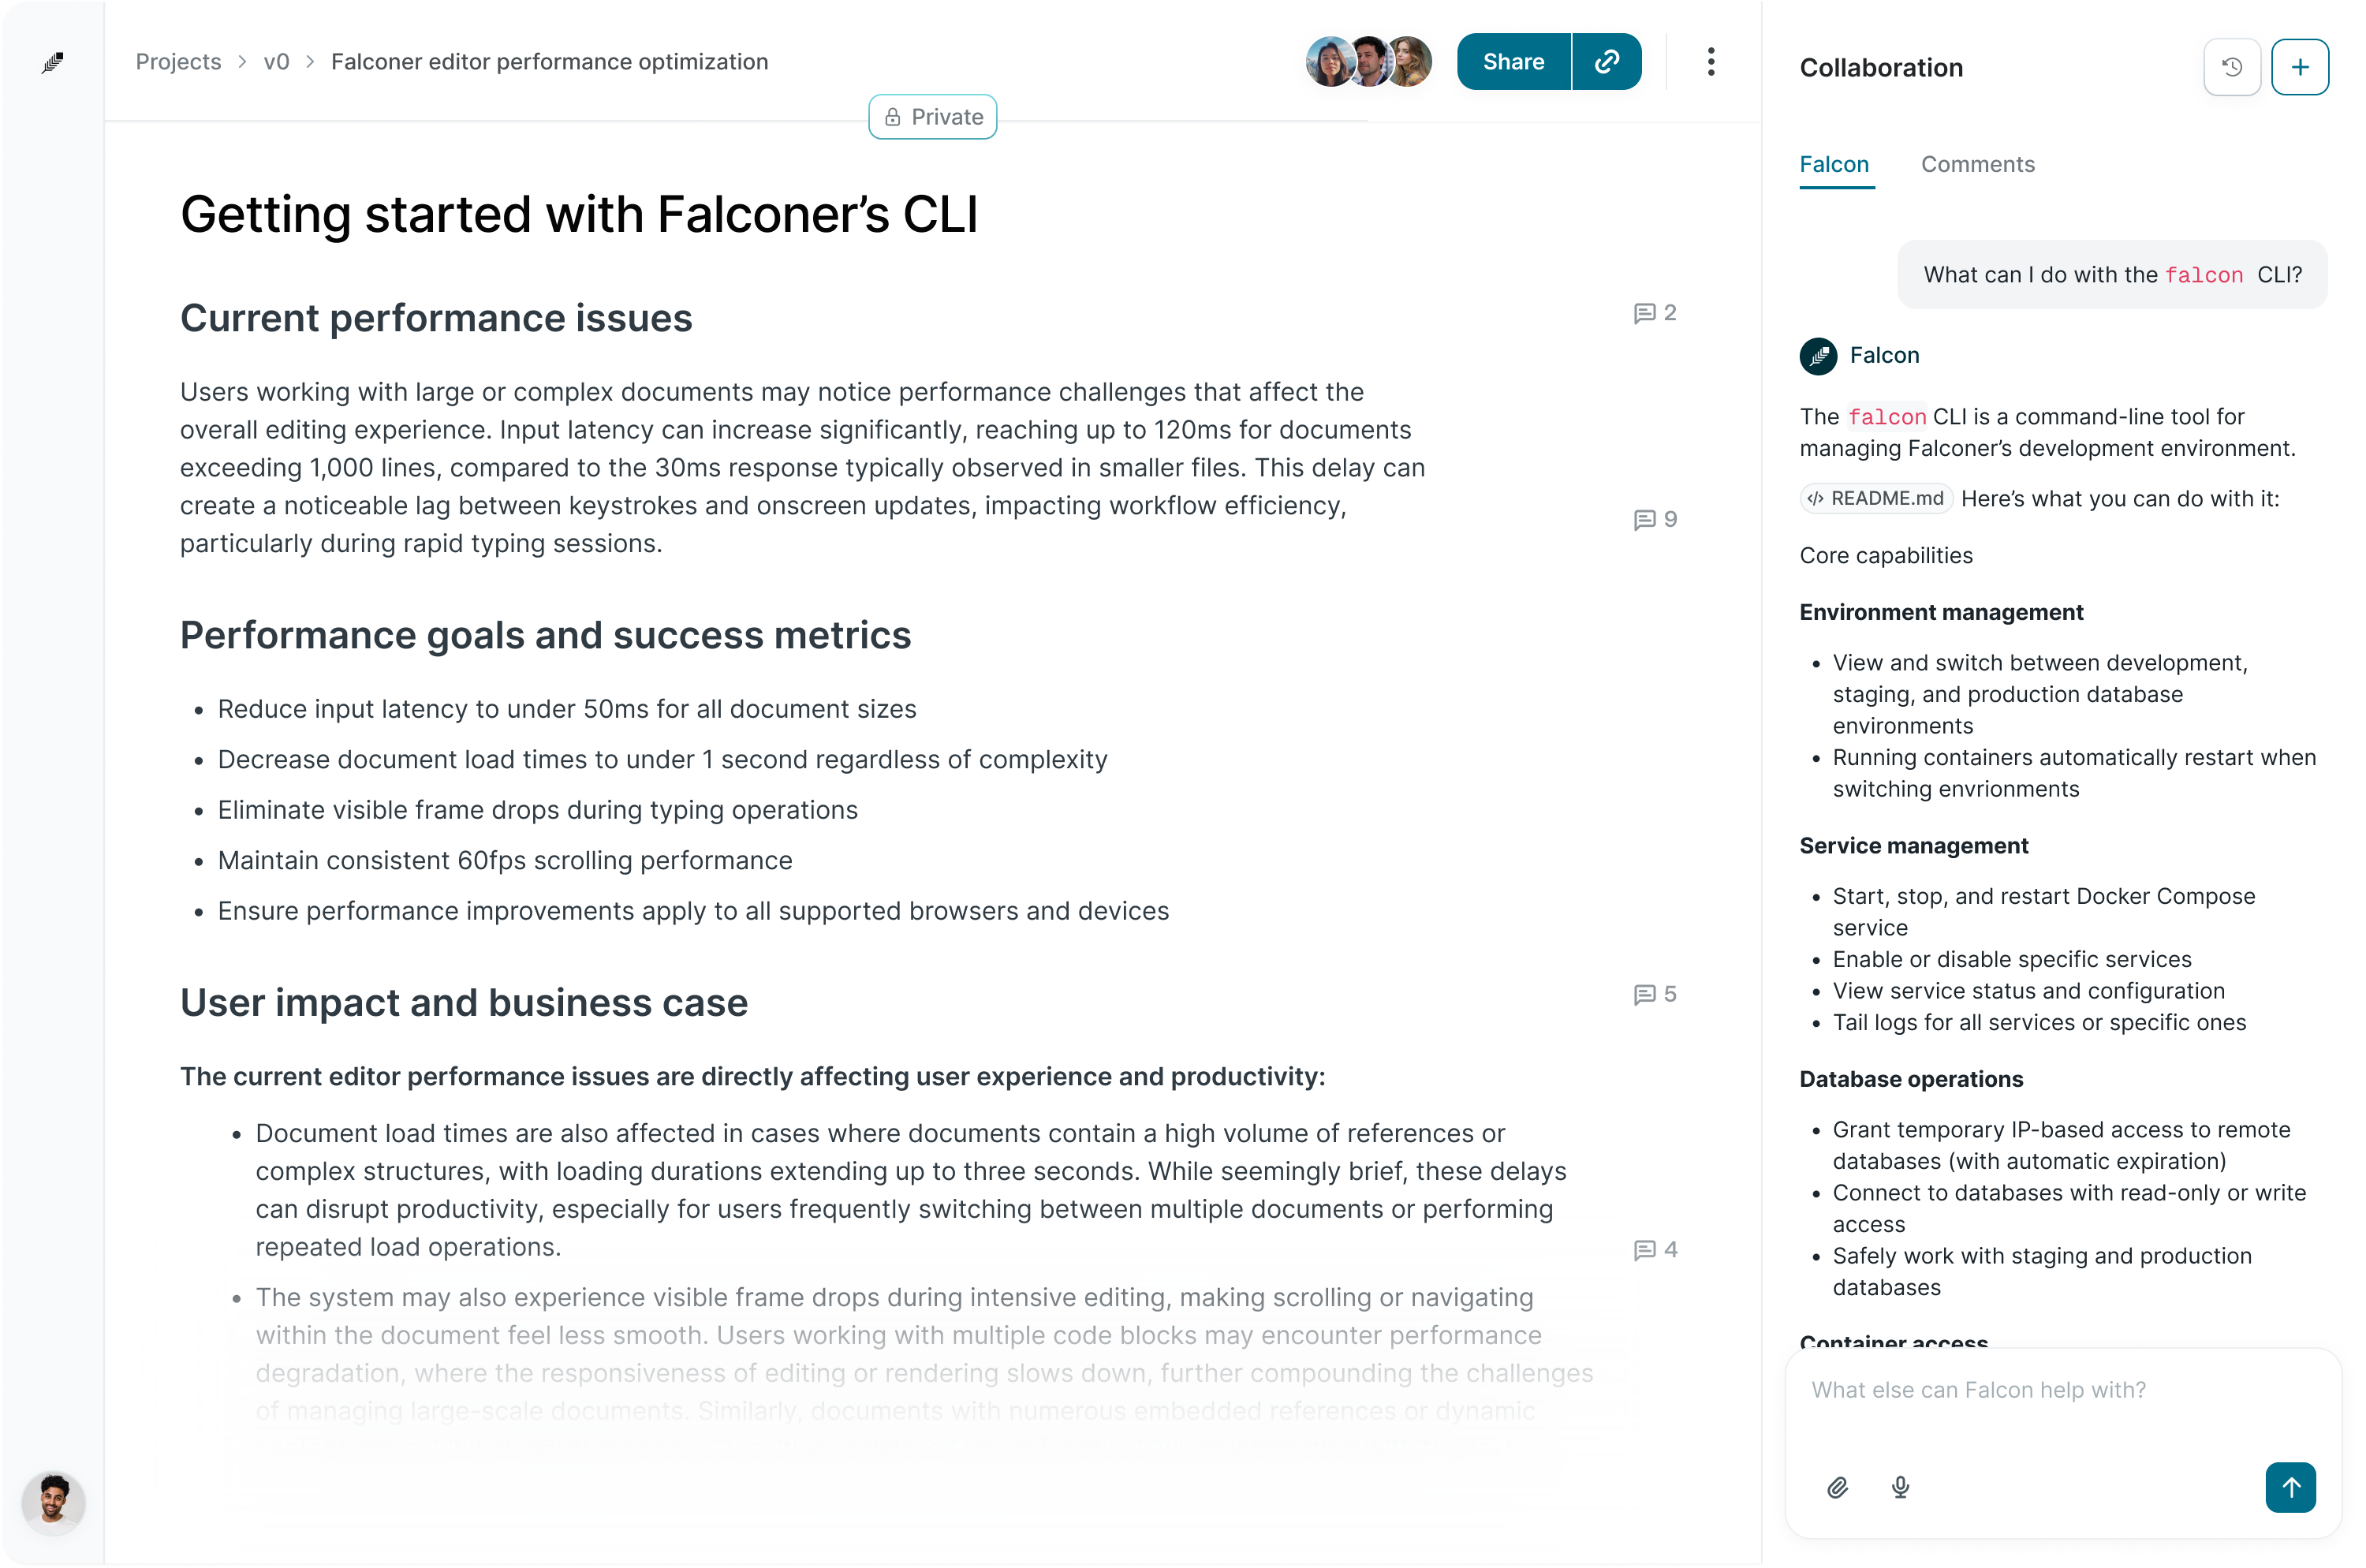This screenshot has width=2366, height=1568.
Task: Click the Falconer feather logo in sidebar
Action: [x=53, y=63]
